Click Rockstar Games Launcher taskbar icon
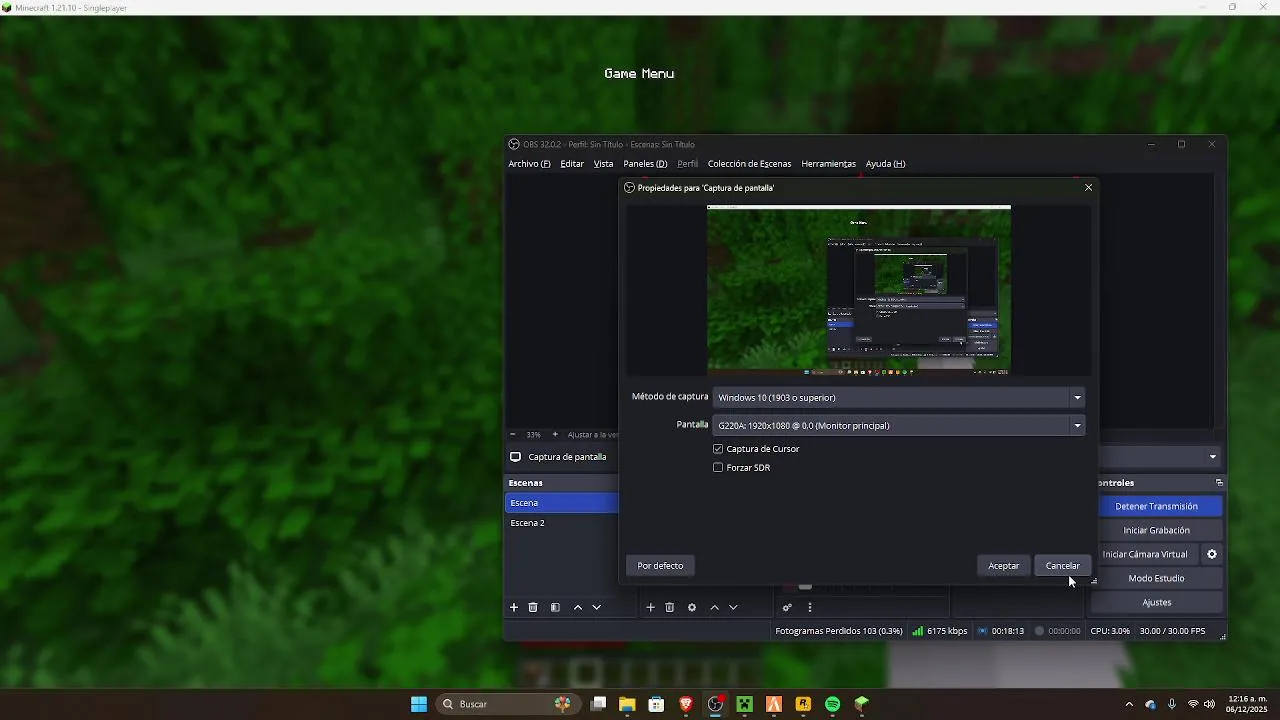Image resolution: width=1280 pixels, height=720 pixels. (803, 704)
